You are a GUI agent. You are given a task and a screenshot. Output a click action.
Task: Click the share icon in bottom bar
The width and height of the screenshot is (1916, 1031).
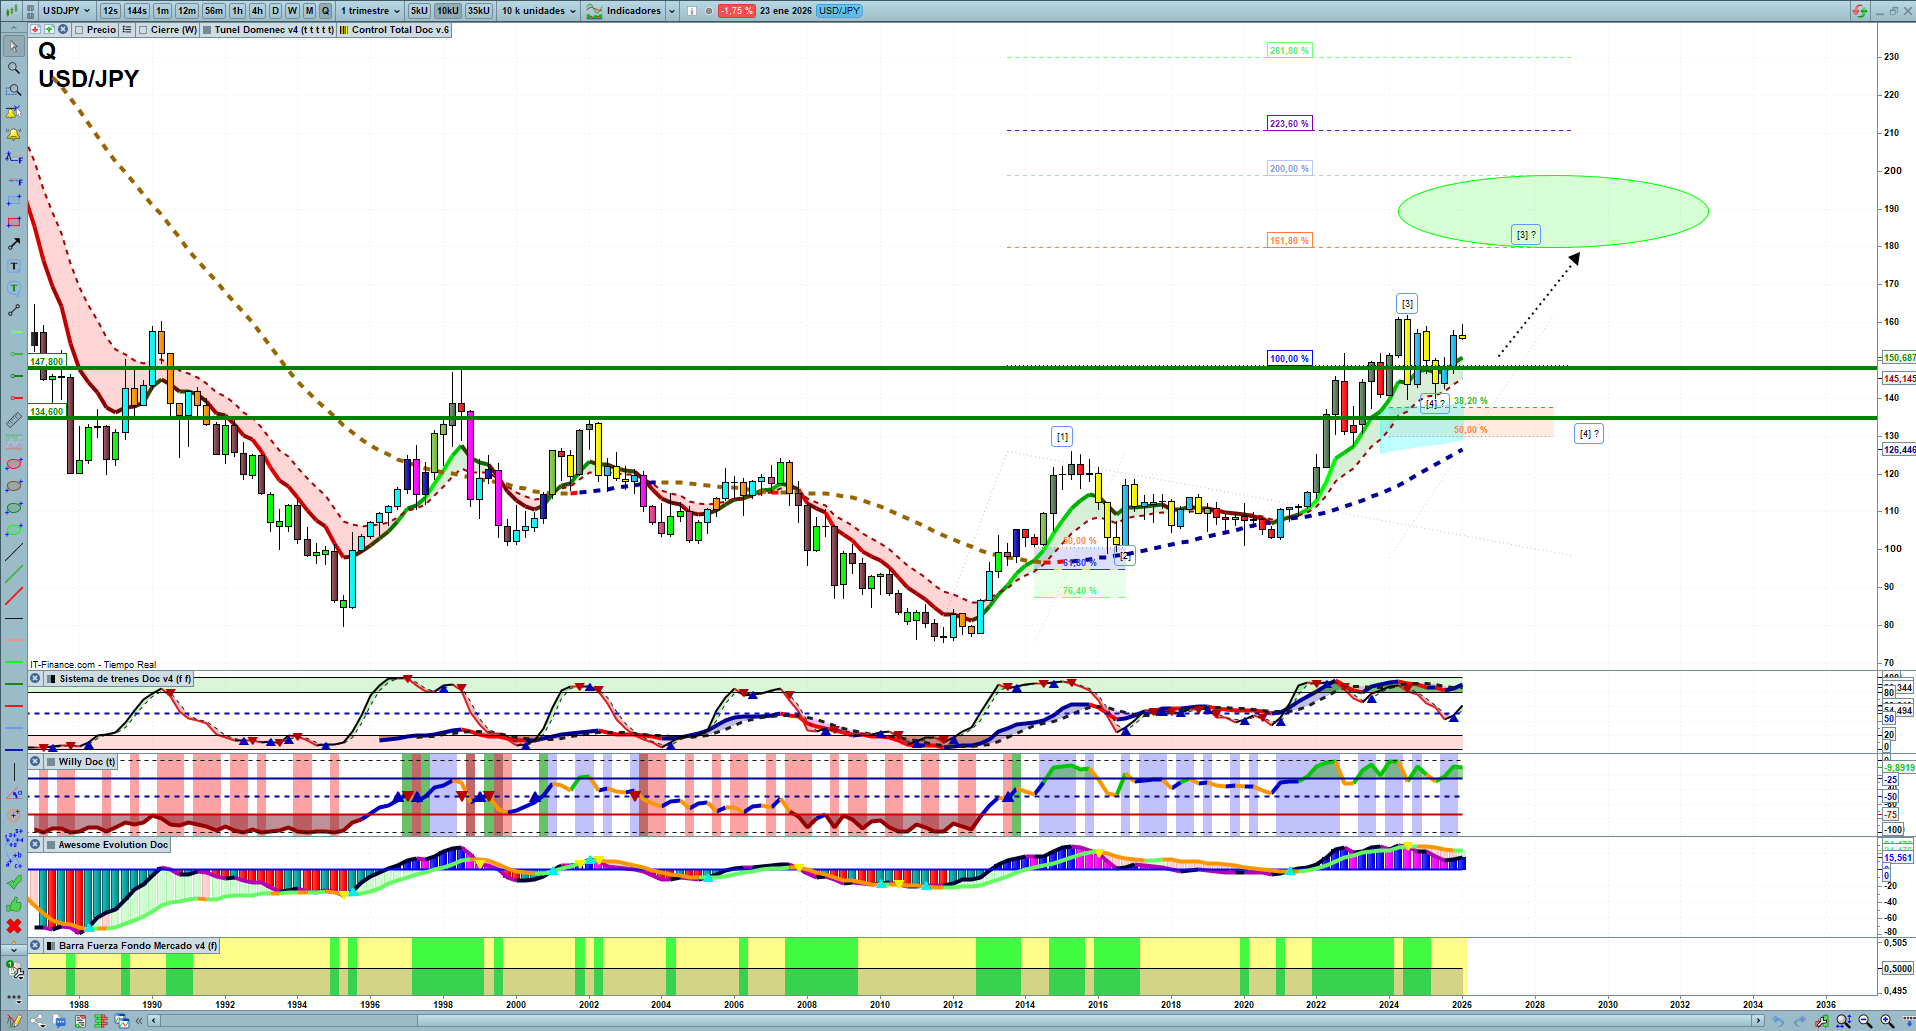pyautogui.click(x=38, y=1021)
